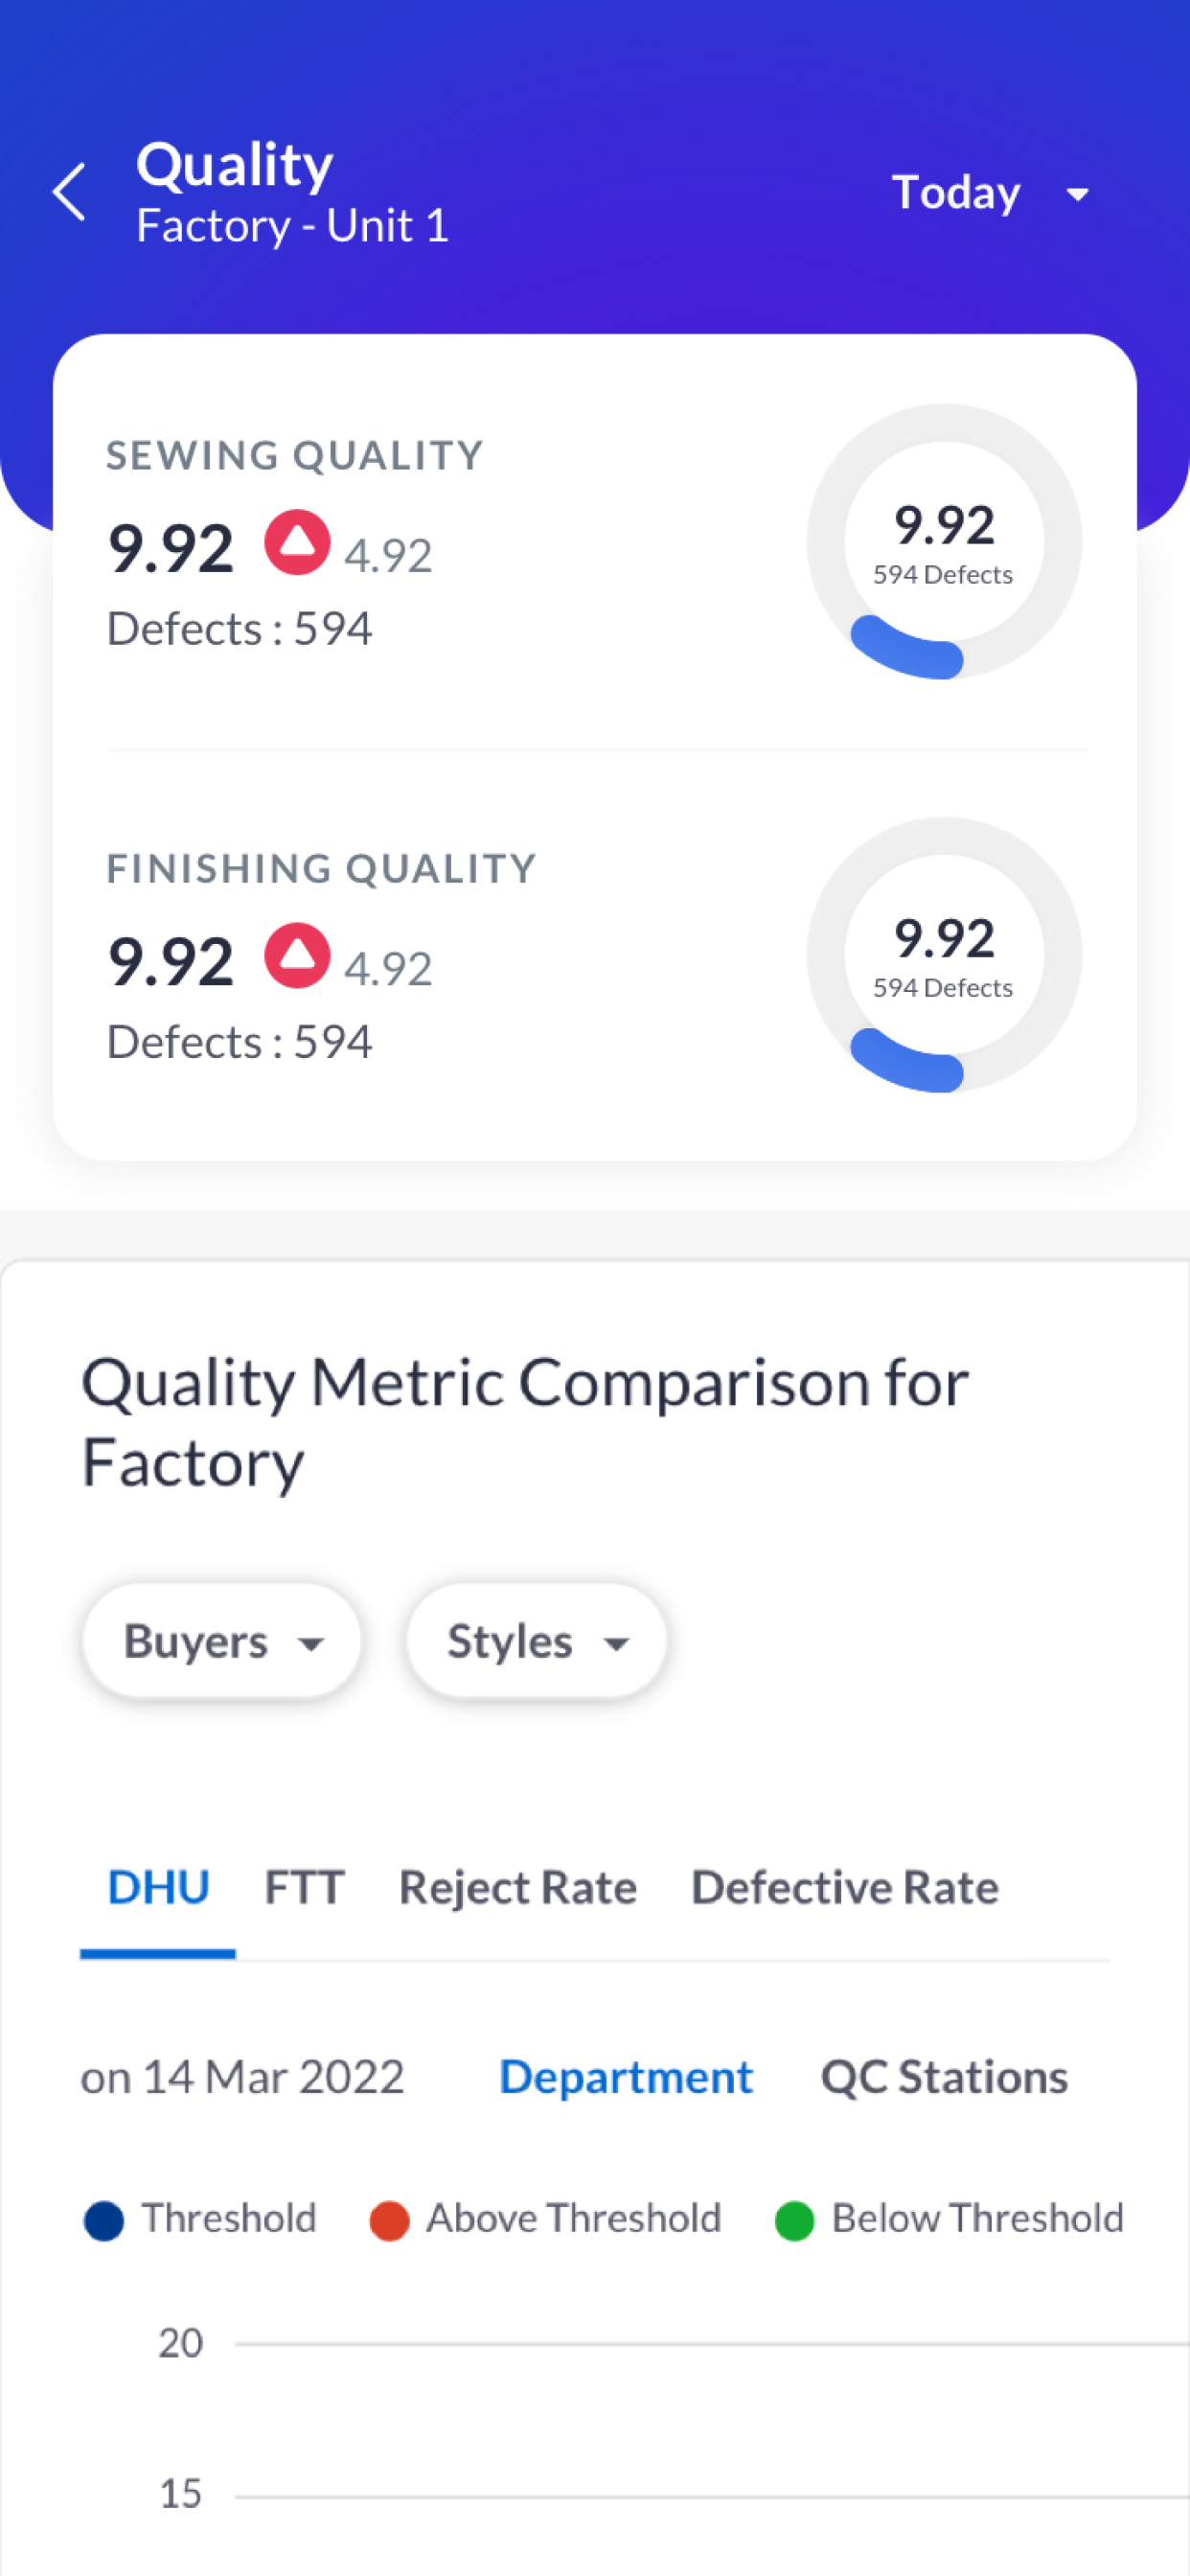Tap the back arrow icon
Screen dimensions: 1190x2576
coord(69,191)
